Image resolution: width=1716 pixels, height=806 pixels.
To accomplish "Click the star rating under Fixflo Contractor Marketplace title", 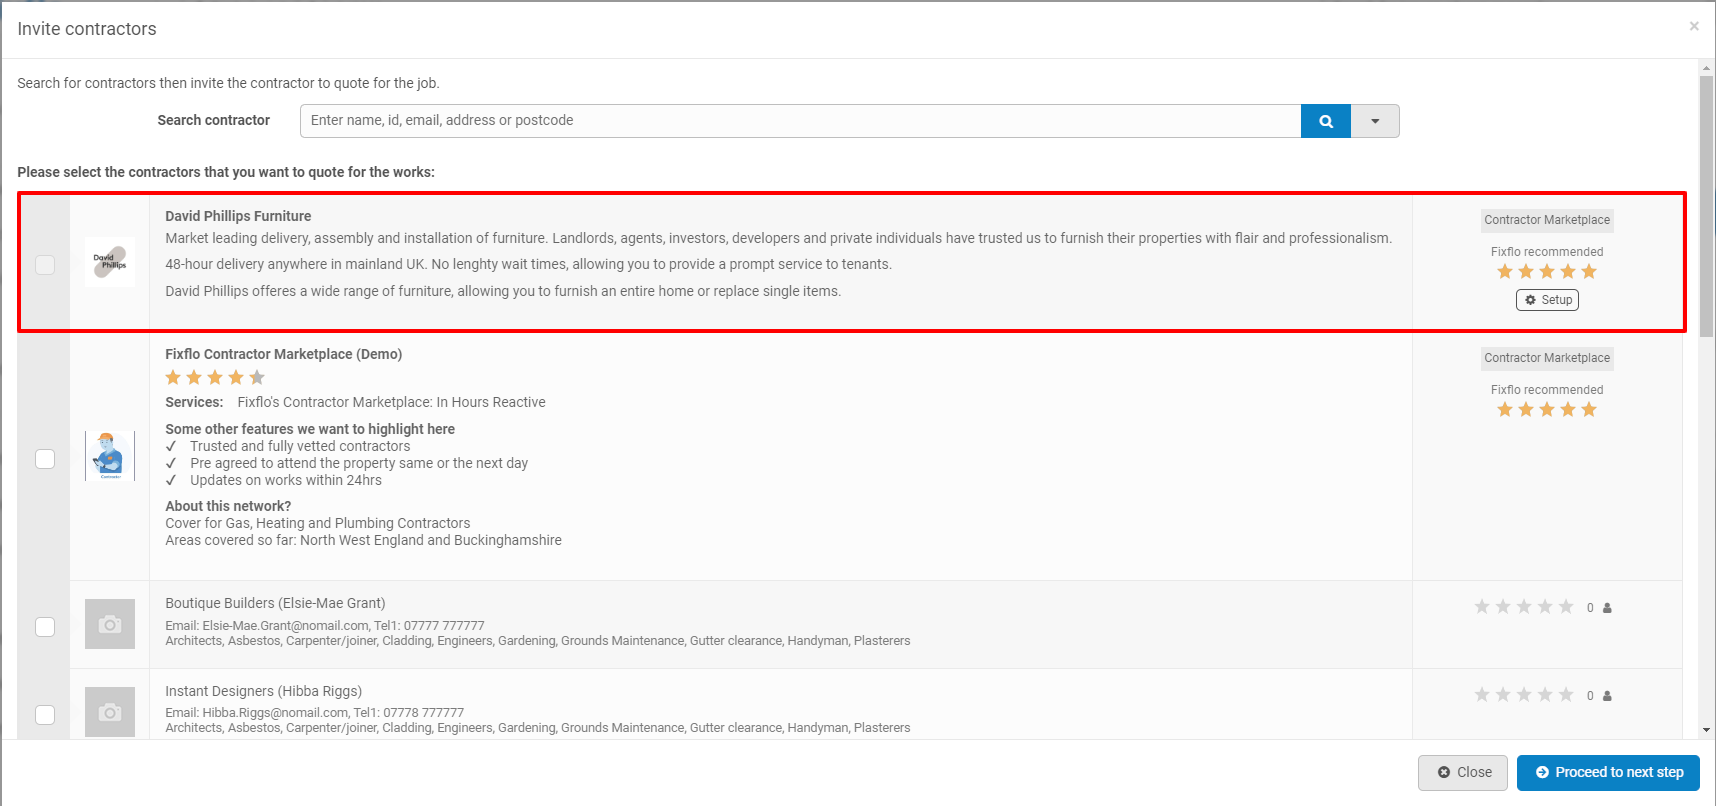I will [x=215, y=377].
